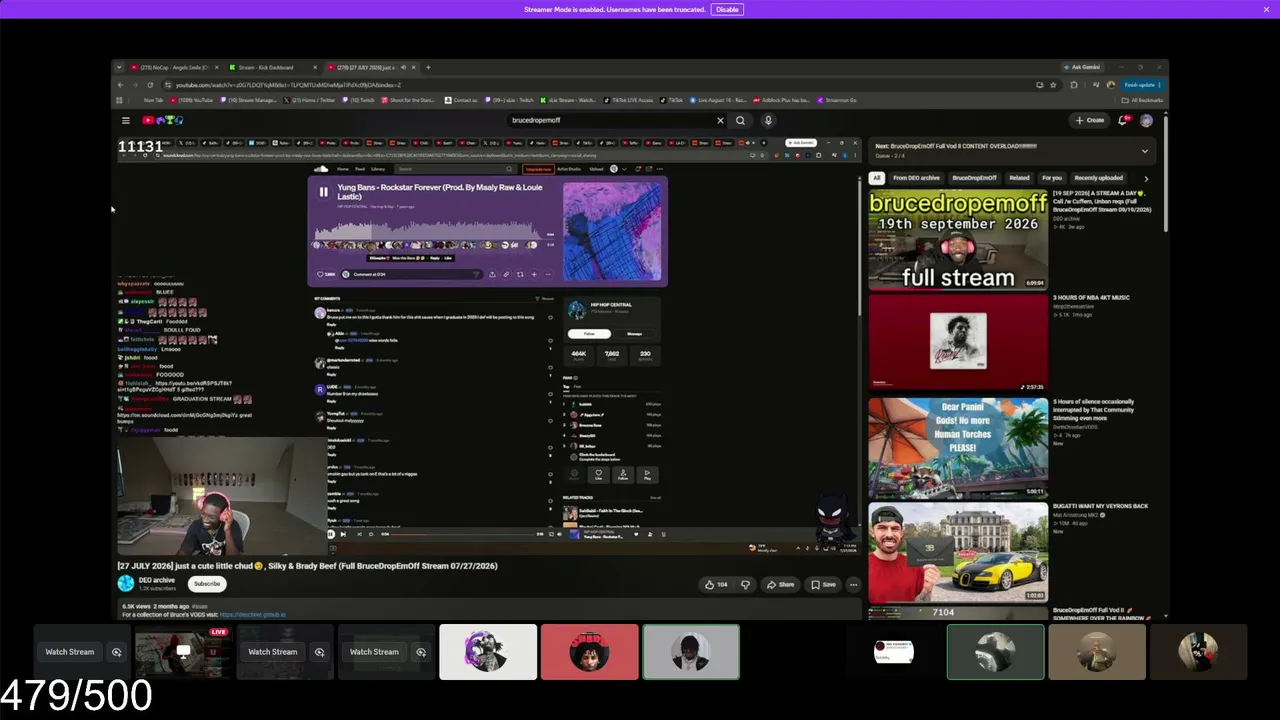Open more actions for the video
This screenshot has height=720, width=1280.
pos(853,584)
